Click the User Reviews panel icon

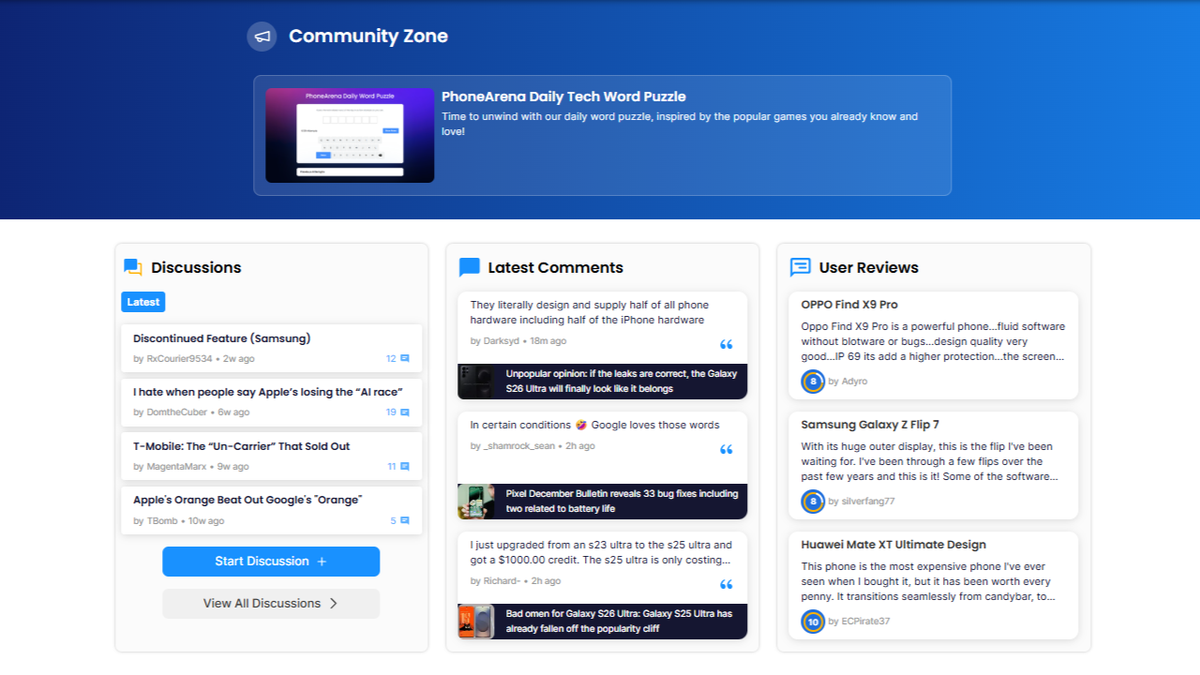point(799,267)
